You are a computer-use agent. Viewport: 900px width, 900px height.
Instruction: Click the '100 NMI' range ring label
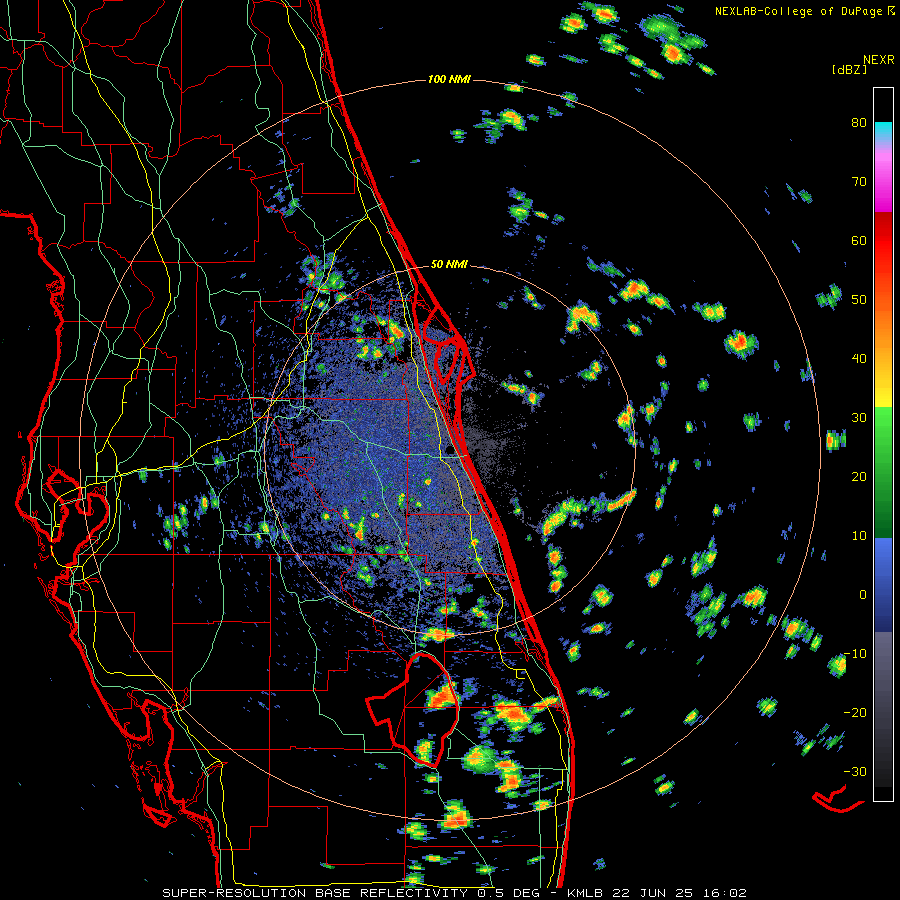click(x=449, y=79)
